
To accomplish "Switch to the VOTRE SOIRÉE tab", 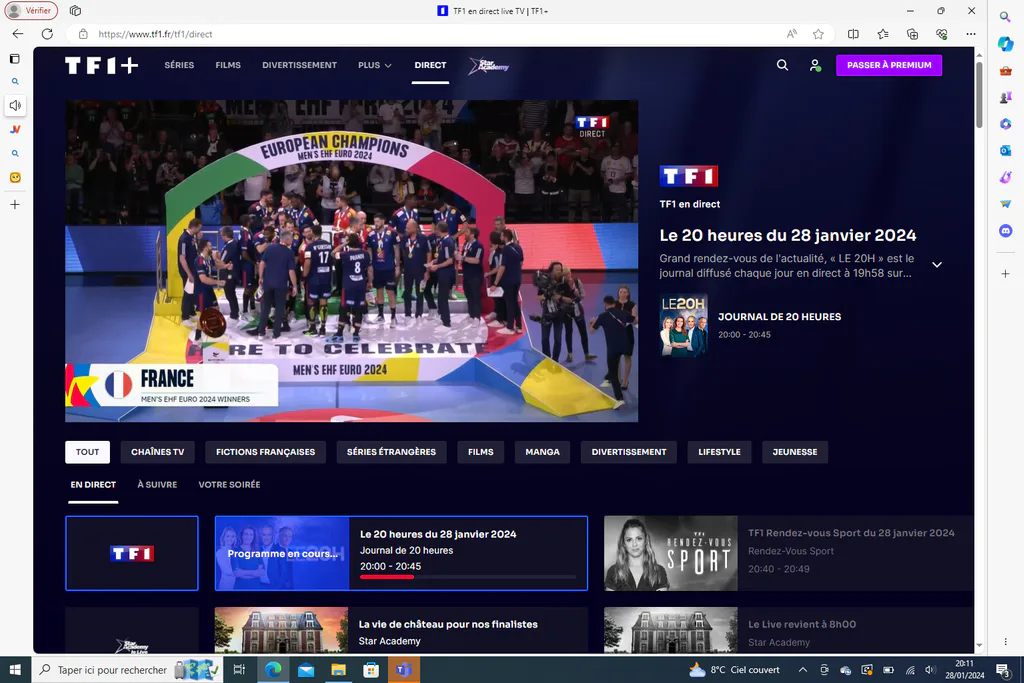I will [229, 484].
